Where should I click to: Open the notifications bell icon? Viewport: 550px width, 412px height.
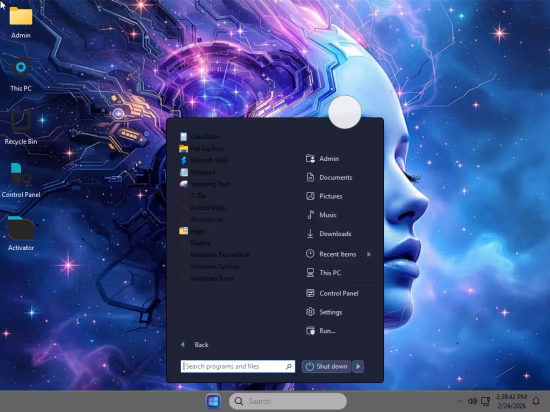click(536, 401)
